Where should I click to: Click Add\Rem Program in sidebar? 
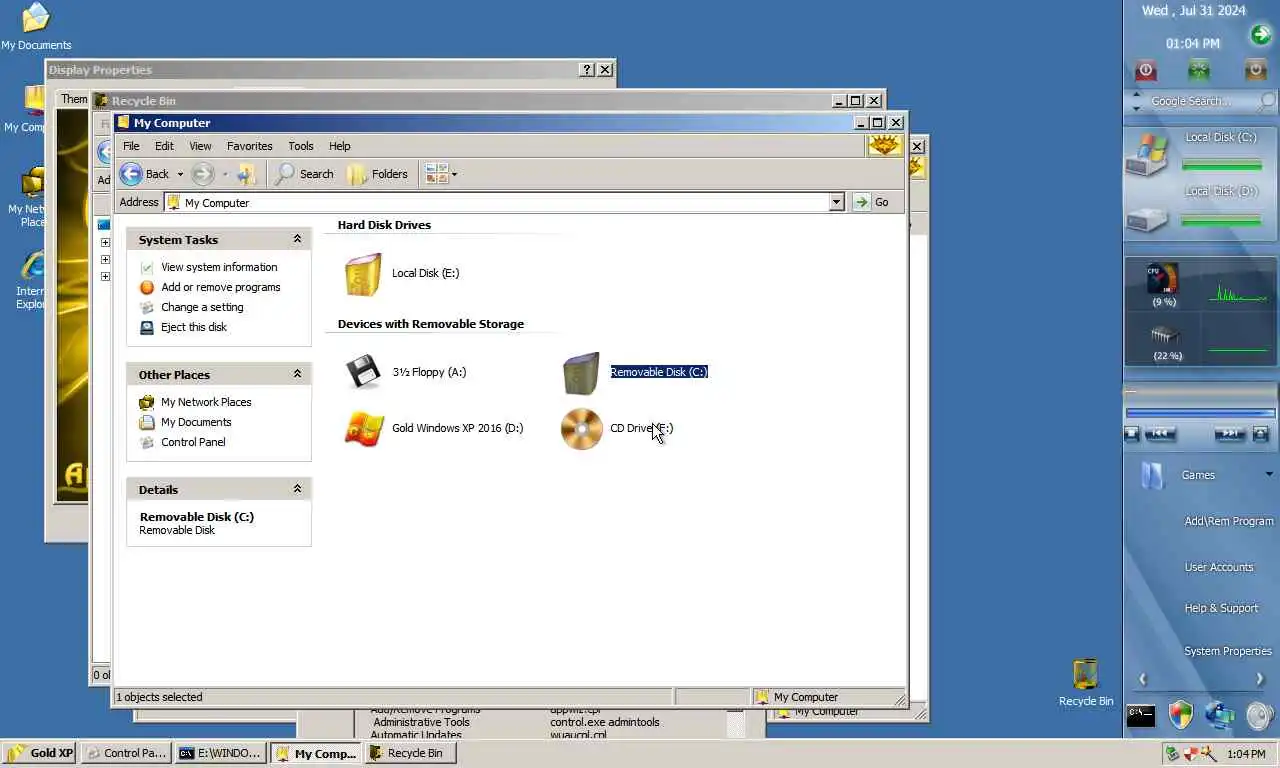[x=1229, y=521]
